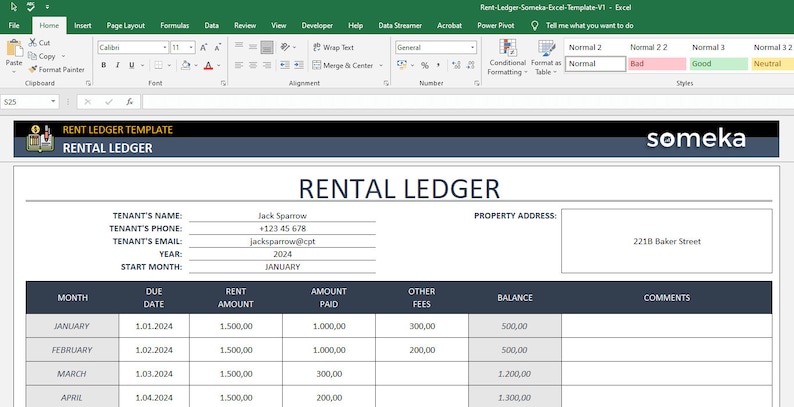Decrease font size with the smaller A
This screenshot has height=407, width=794.
[218, 48]
